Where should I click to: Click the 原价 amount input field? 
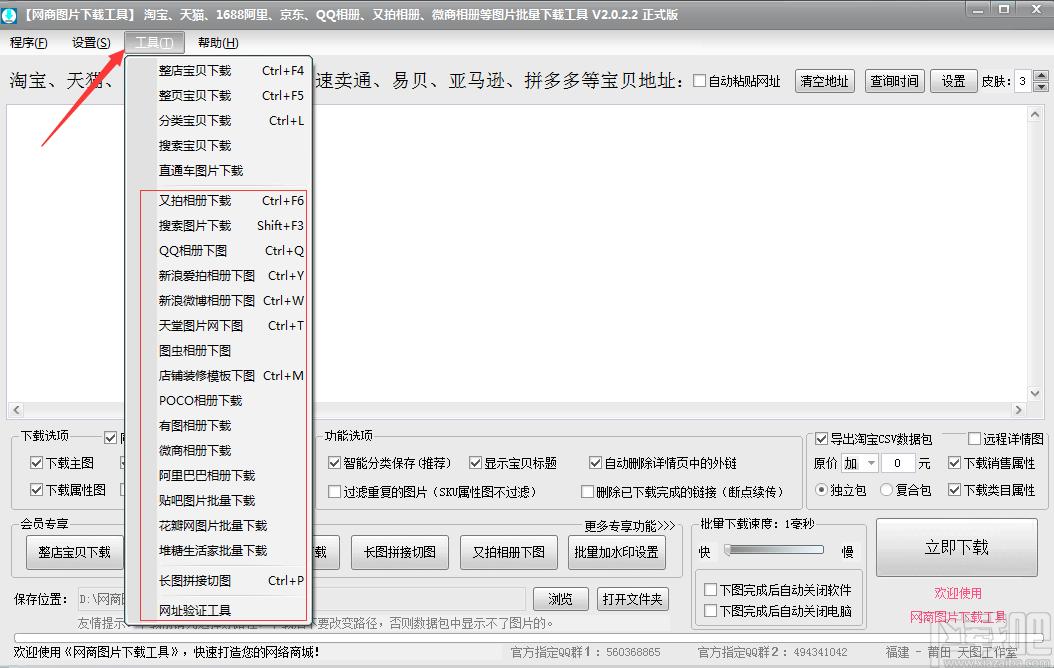pos(897,463)
